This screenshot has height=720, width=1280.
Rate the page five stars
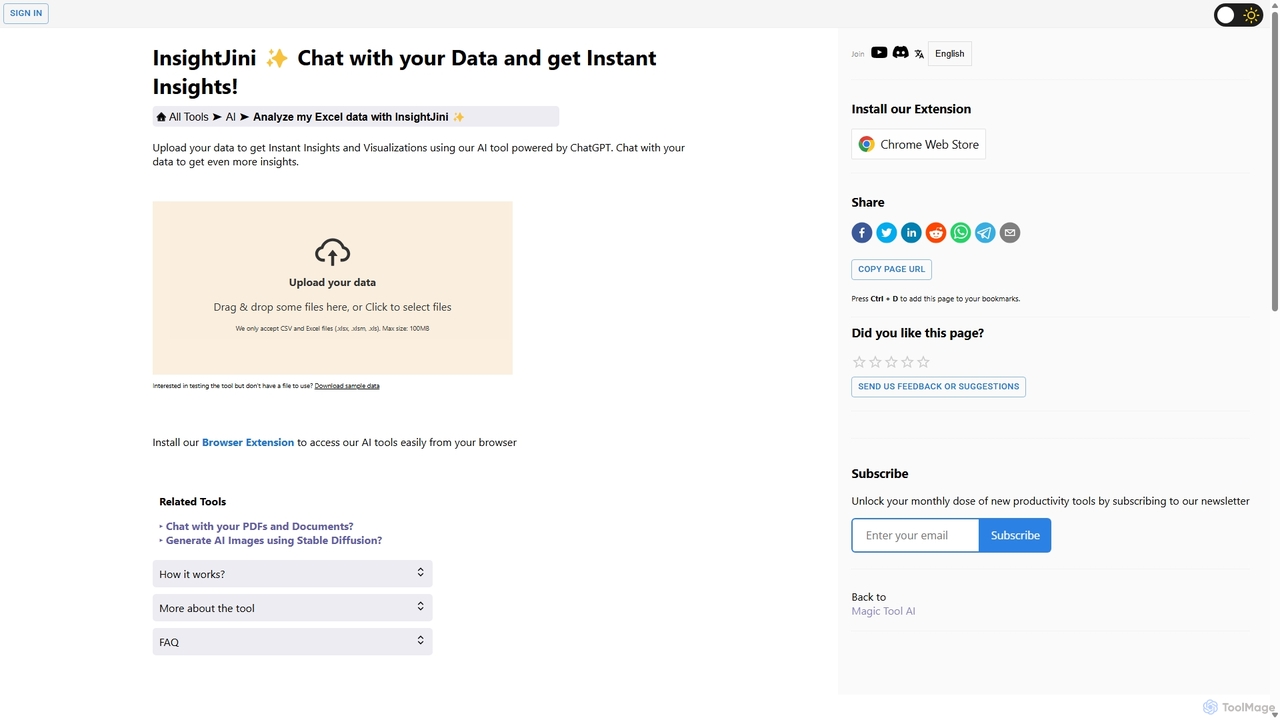(923, 362)
